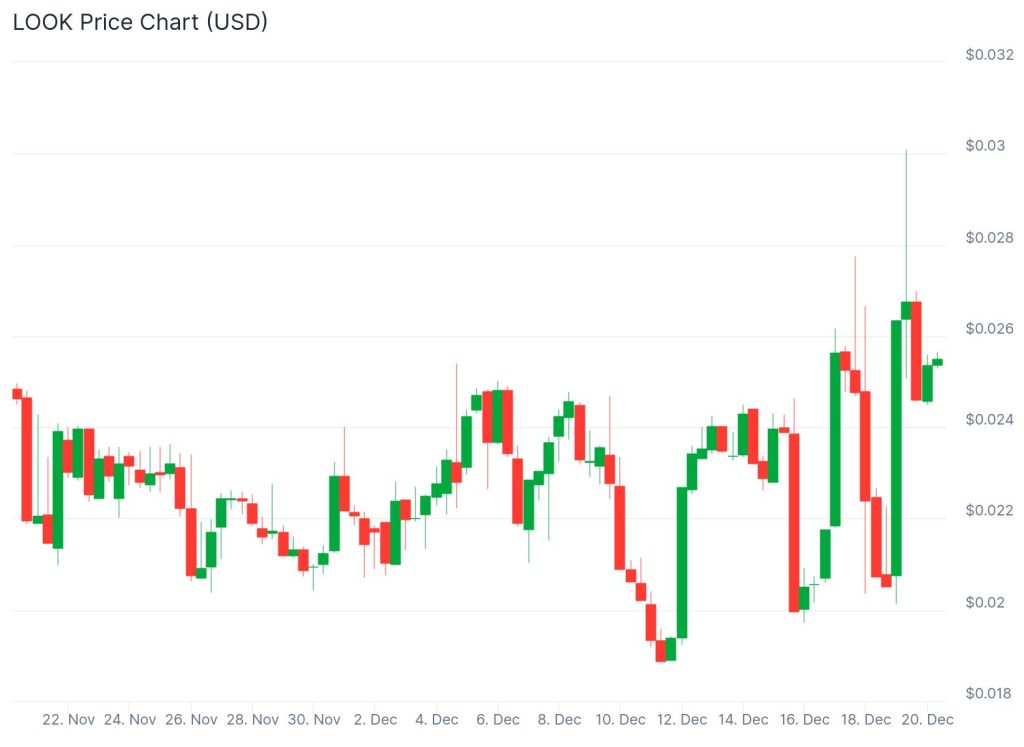The height and width of the screenshot is (747, 1024).
Task: Click the 18. Dec date marker
Action: point(865,720)
